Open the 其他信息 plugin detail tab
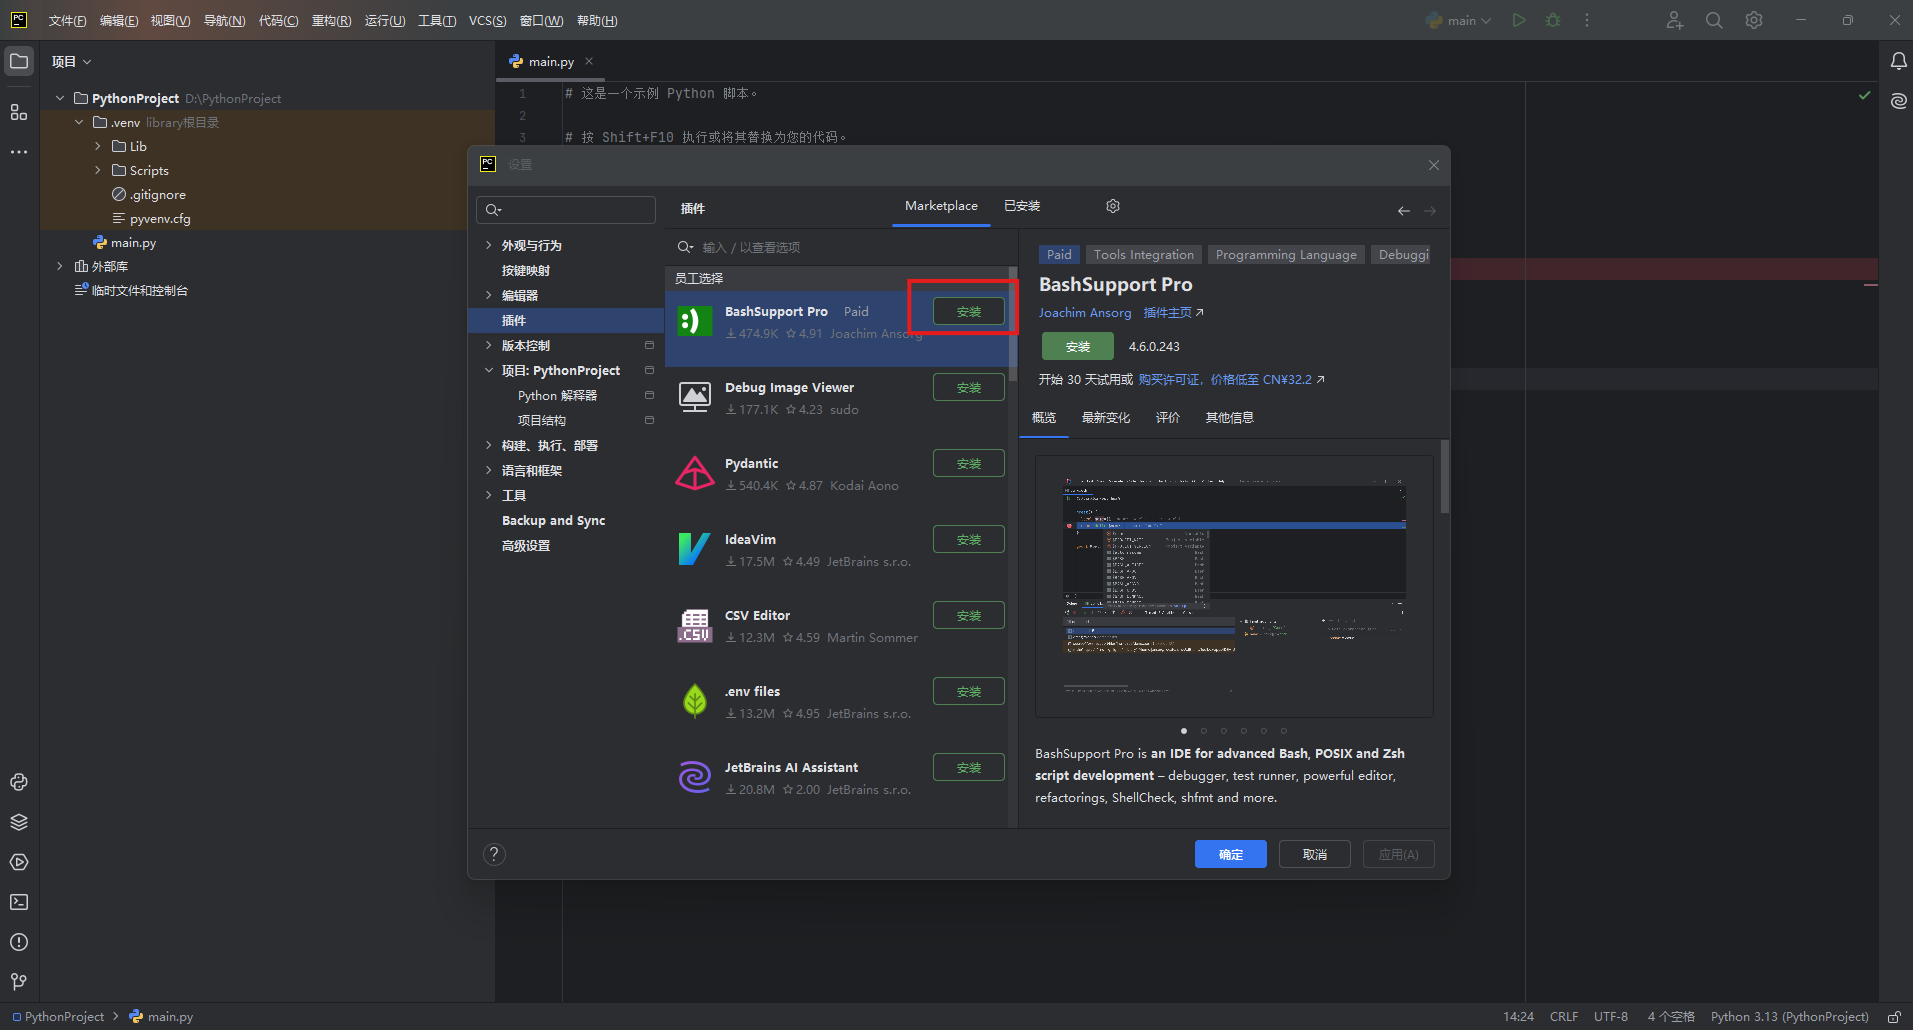This screenshot has height=1030, width=1913. tap(1230, 418)
